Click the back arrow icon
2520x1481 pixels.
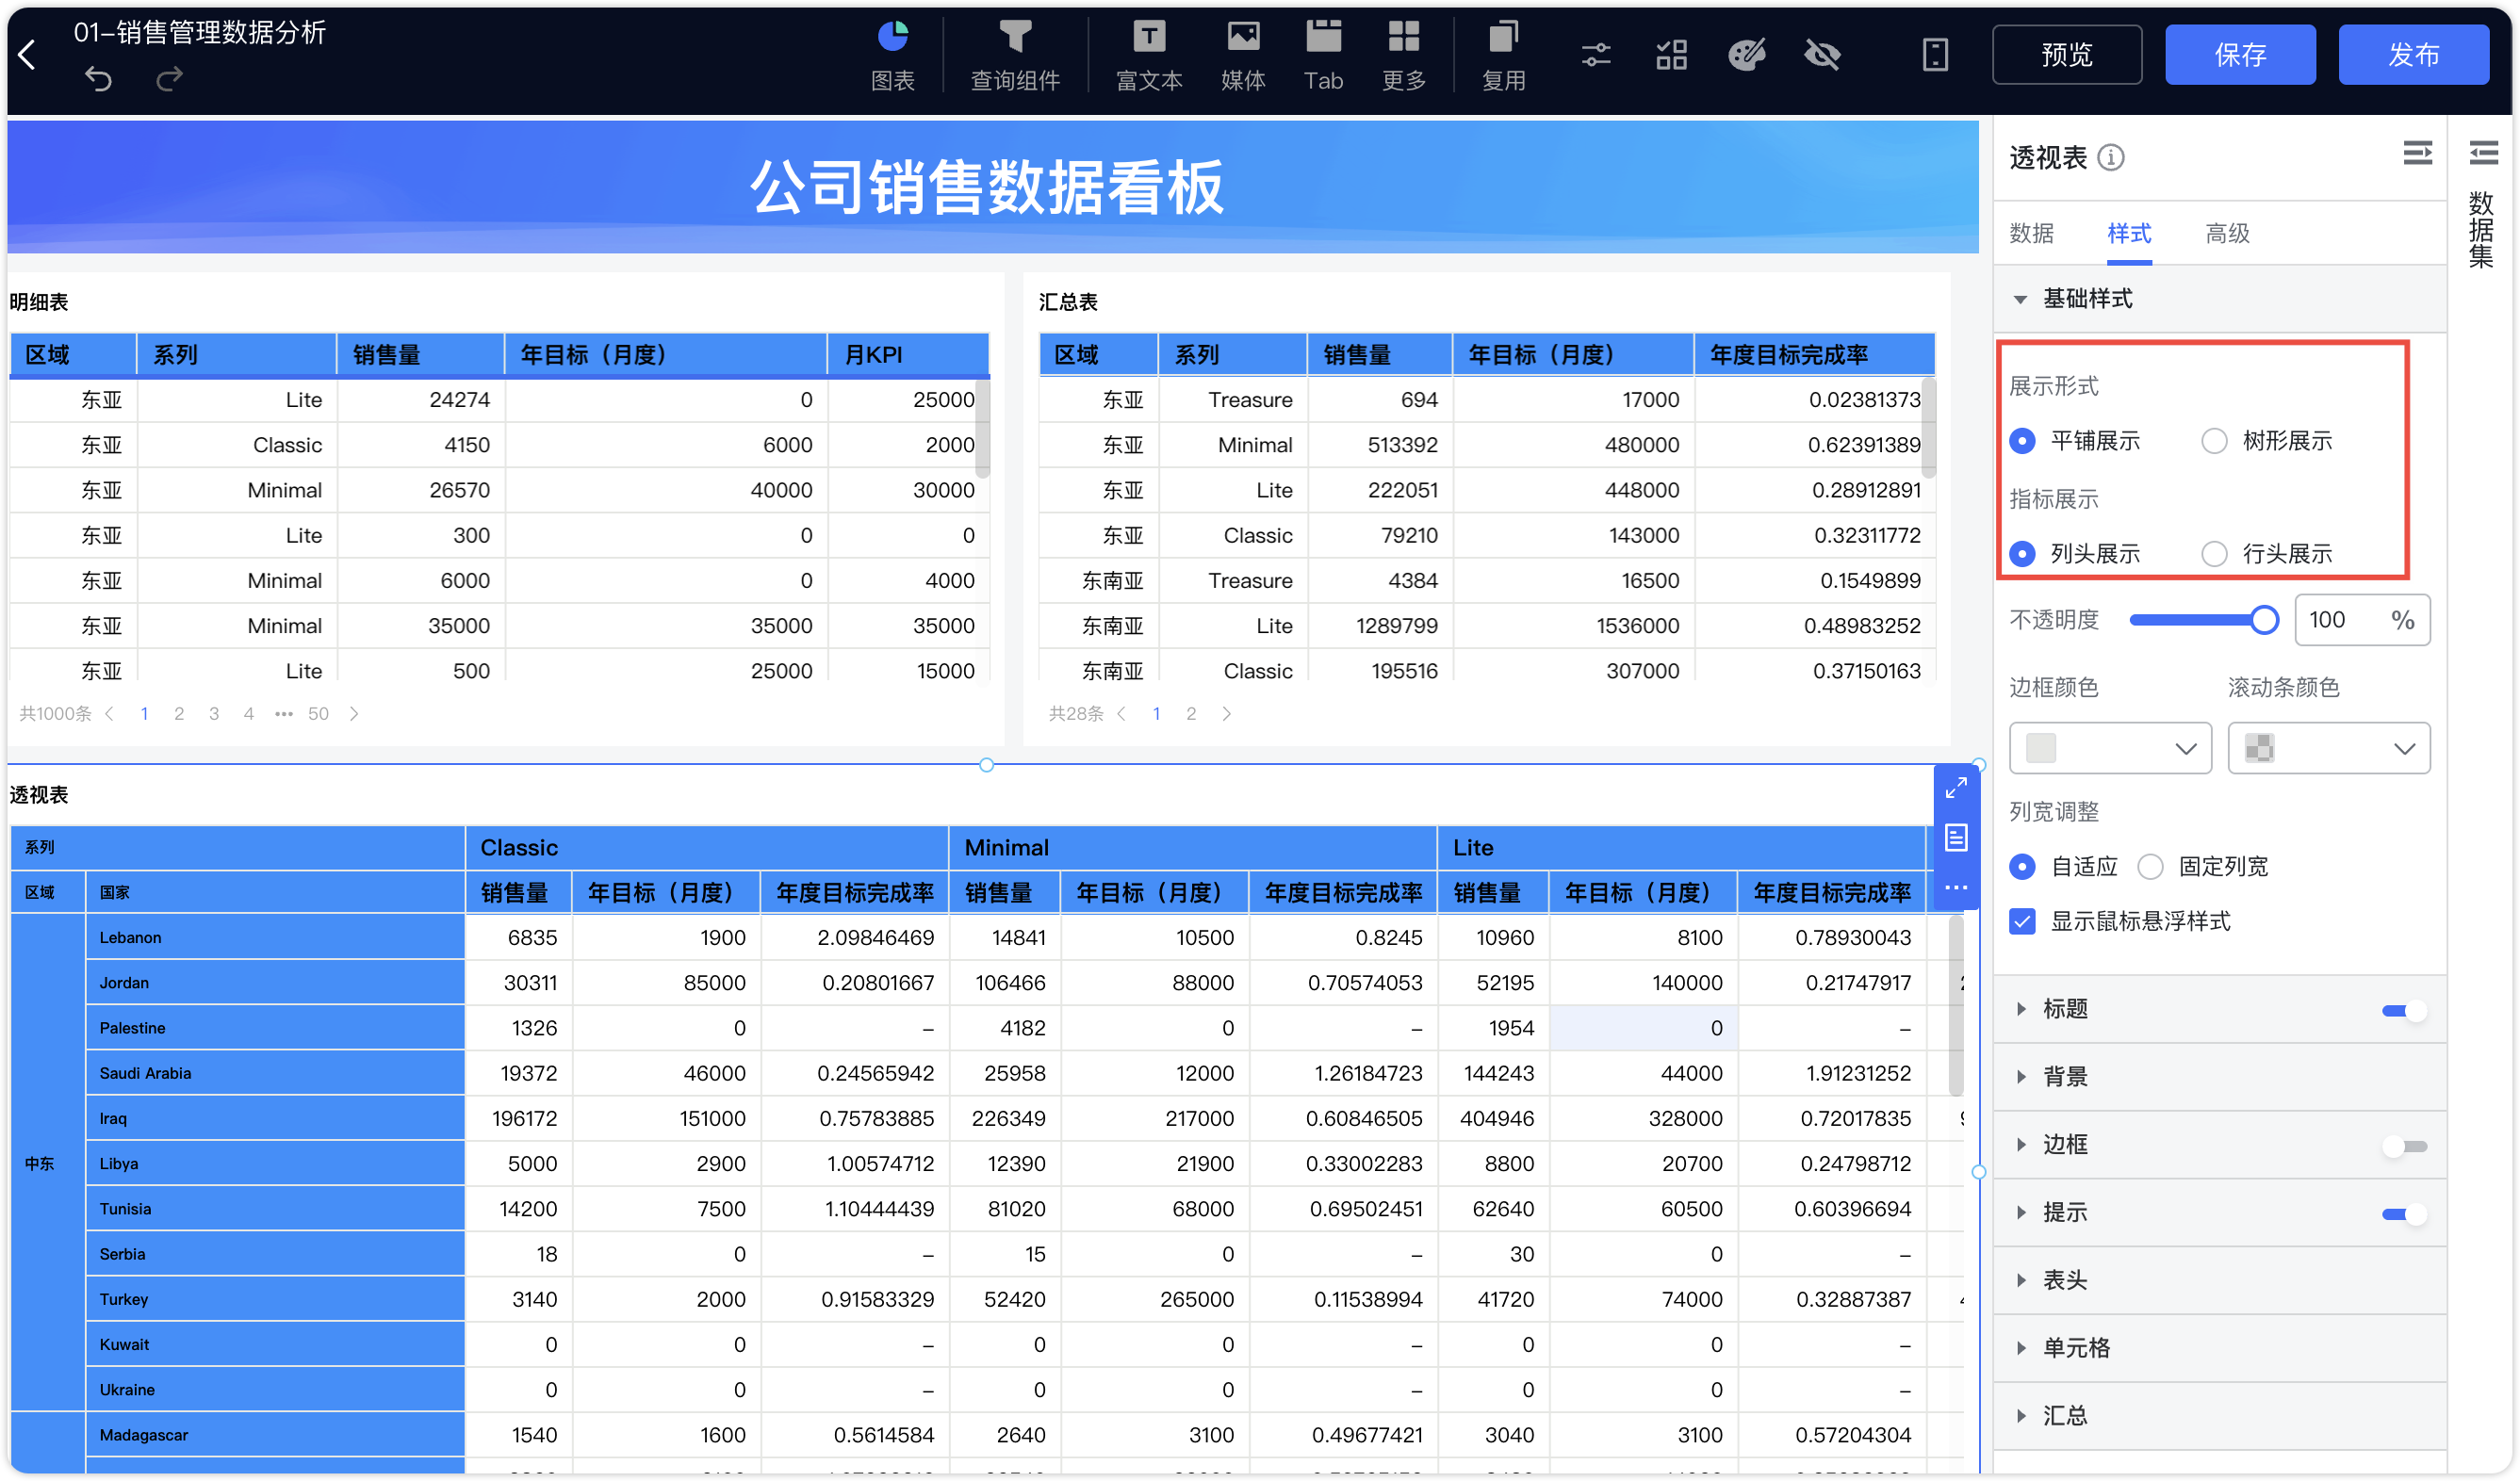[27, 56]
